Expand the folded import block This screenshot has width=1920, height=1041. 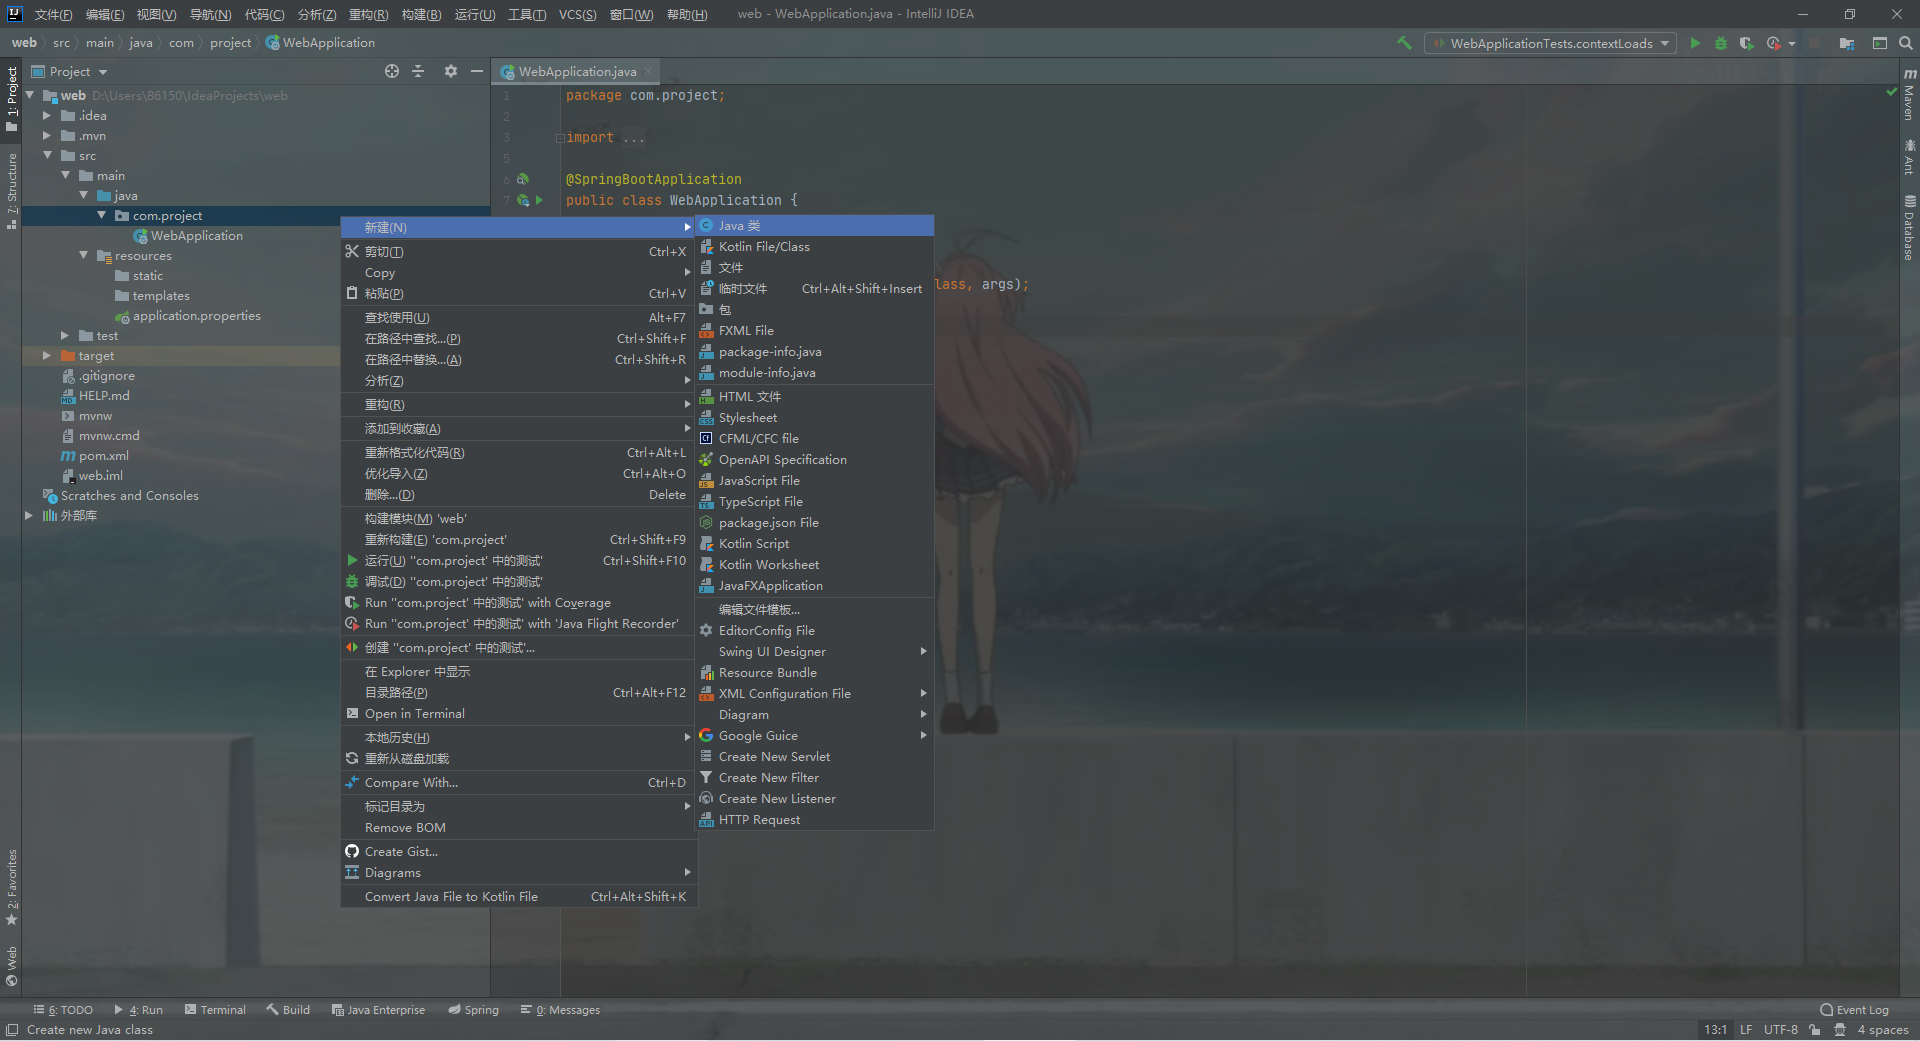click(561, 138)
